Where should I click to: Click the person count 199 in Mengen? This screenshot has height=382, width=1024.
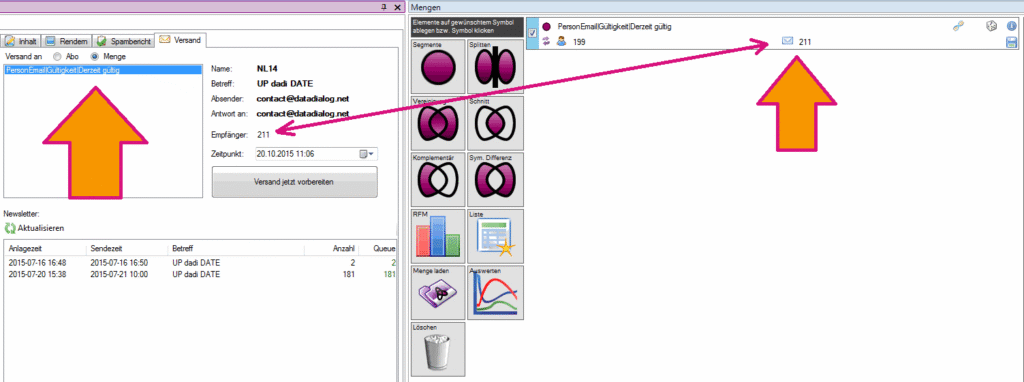579,42
